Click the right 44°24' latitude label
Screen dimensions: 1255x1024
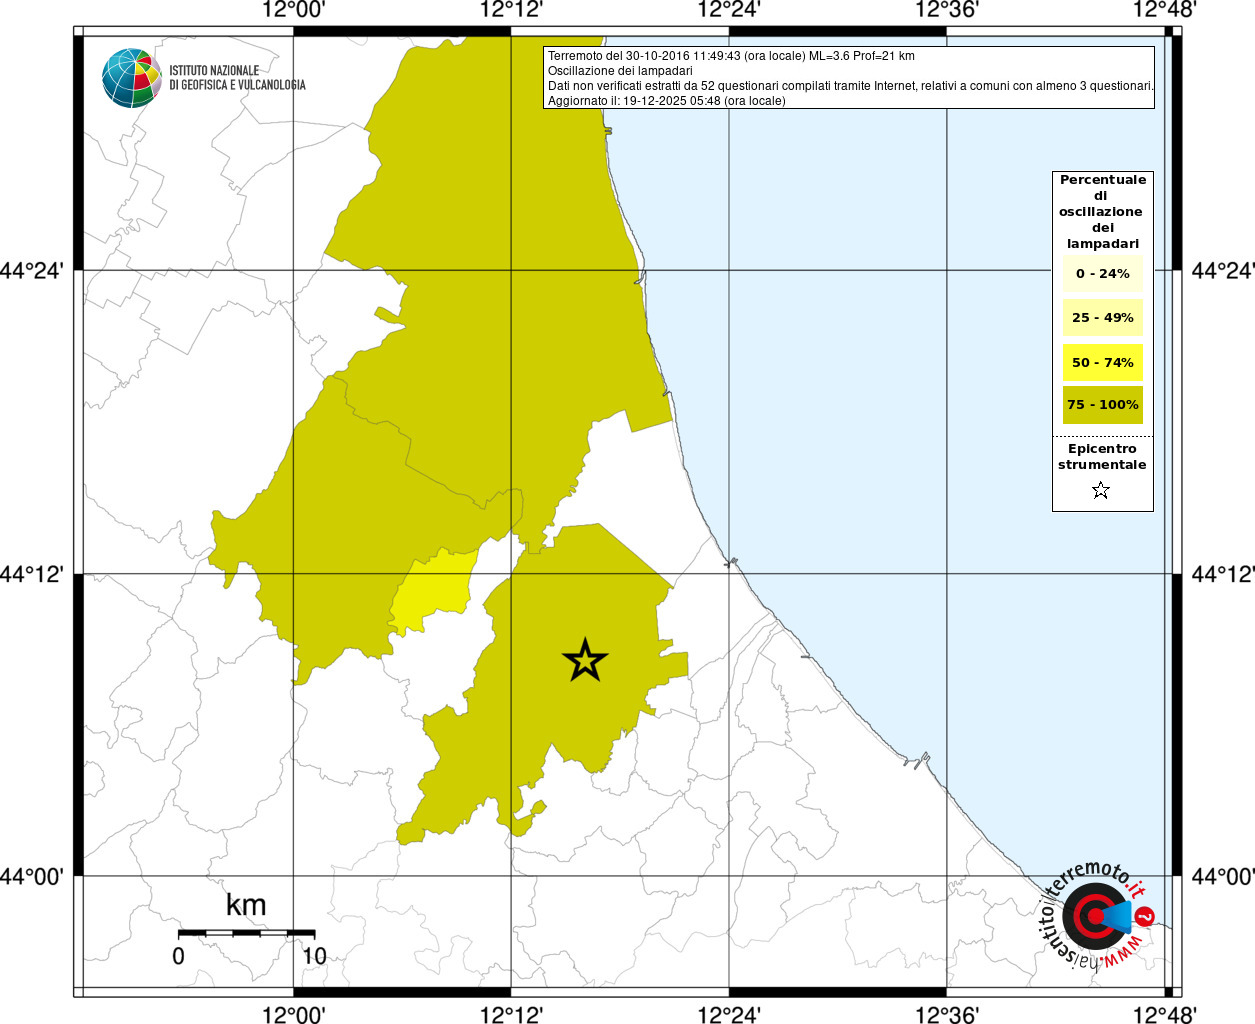pyautogui.click(x=1221, y=271)
